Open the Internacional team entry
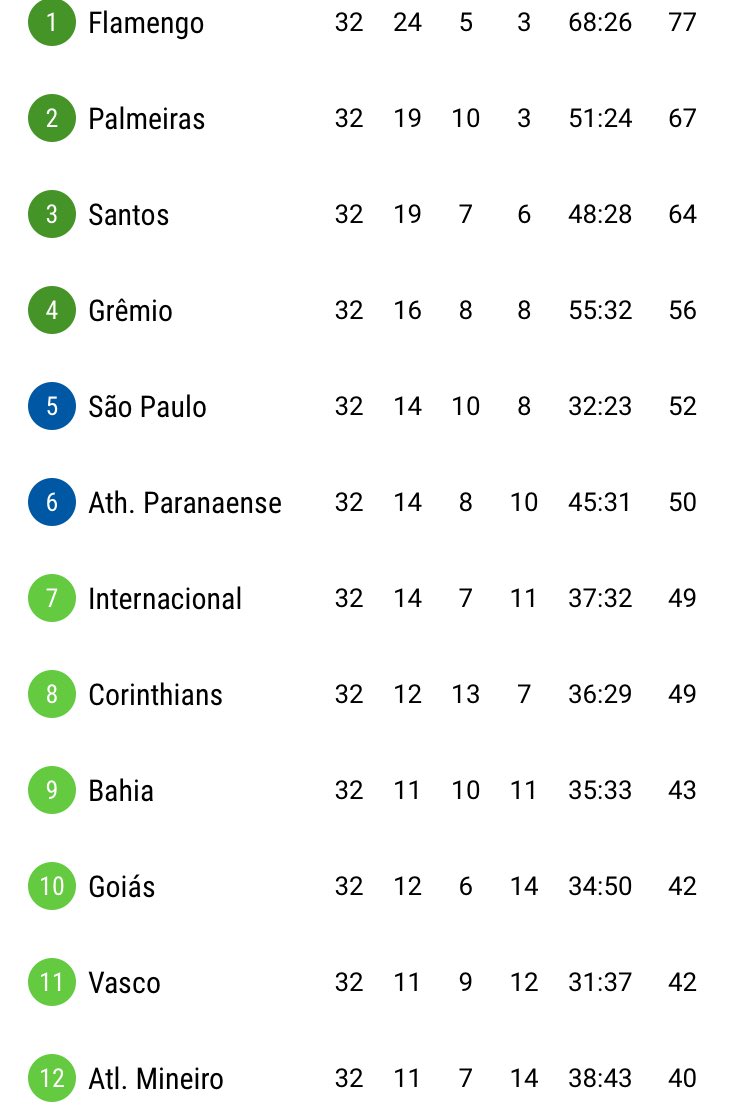Viewport: 748px width, 1119px height. tap(165, 599)
